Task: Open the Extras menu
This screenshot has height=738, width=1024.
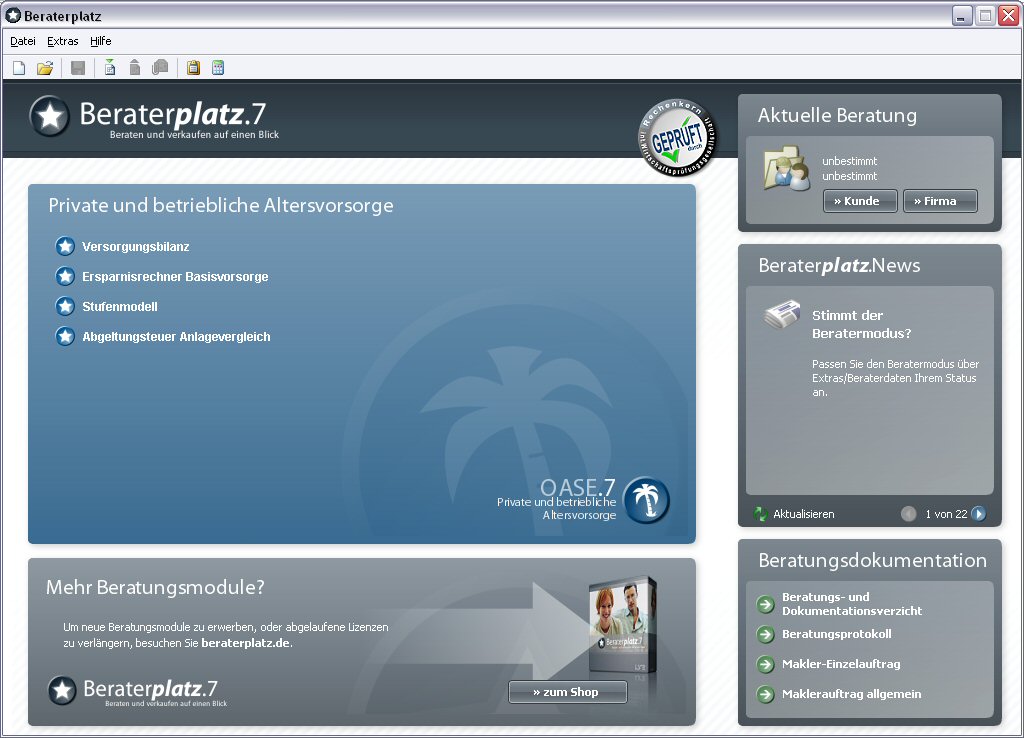Action: tap(63, 41)
